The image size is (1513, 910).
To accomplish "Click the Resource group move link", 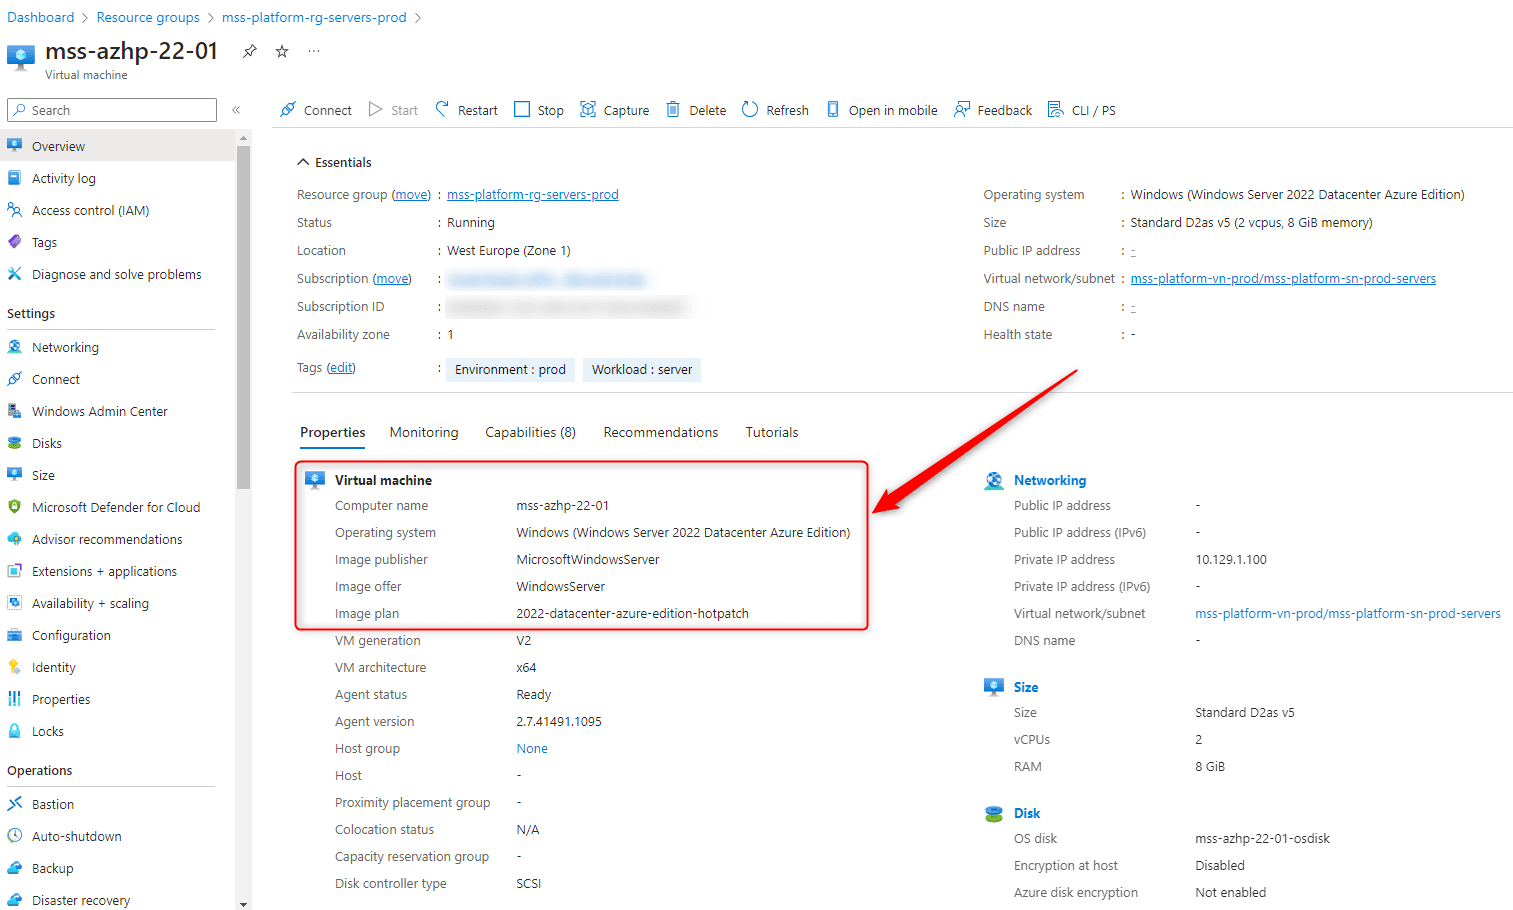I will (x=411, y=195).
